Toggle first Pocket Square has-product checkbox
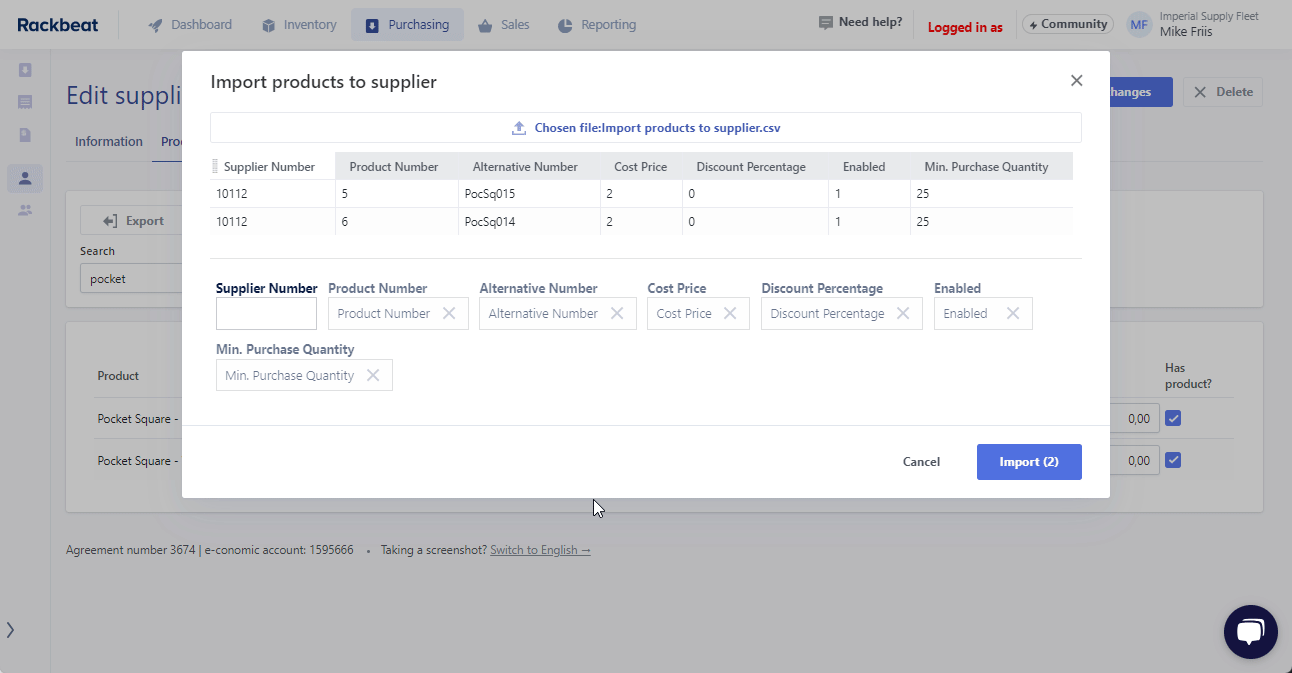This screenshot has width=1292, height=673. click(1173, 419)
